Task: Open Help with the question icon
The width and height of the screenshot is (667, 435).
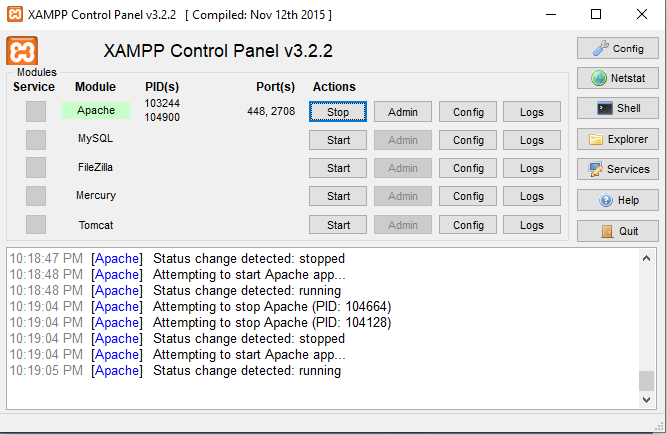Action: (618, 200)
